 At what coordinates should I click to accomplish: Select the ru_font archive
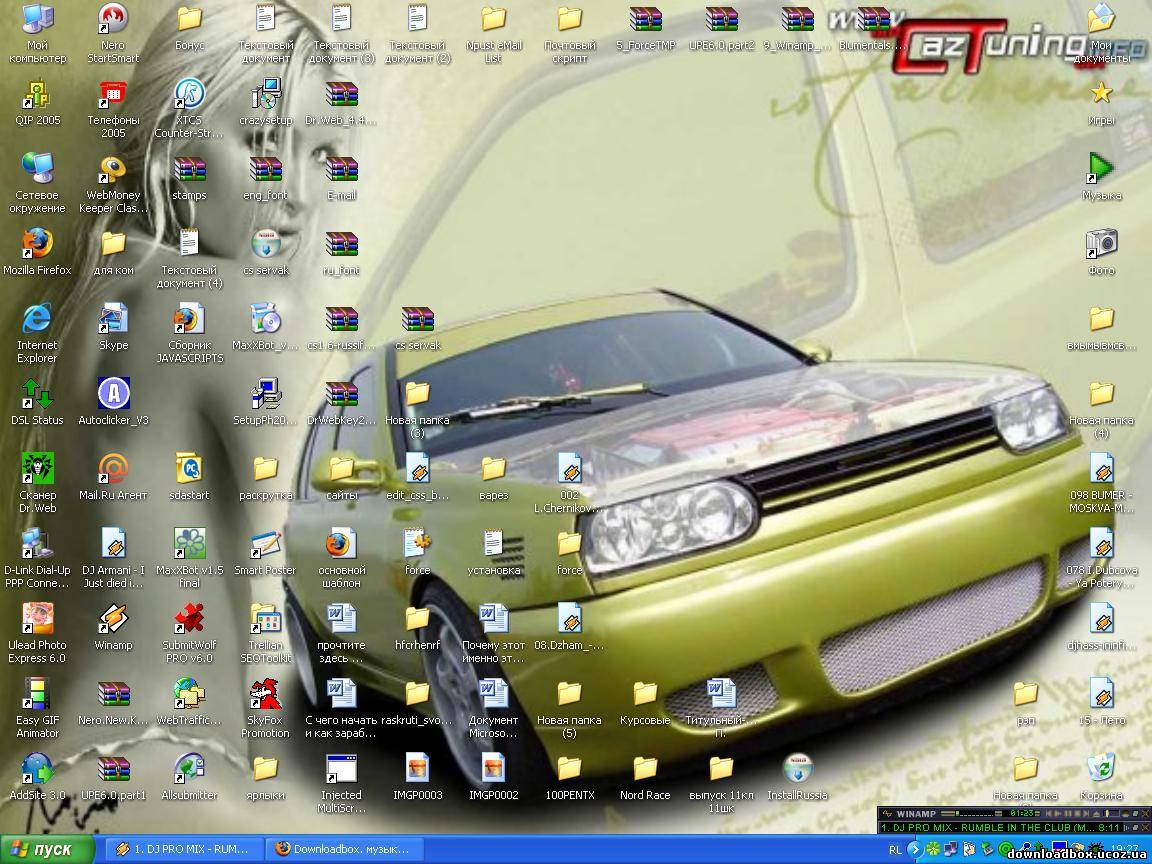pos(341,253)
